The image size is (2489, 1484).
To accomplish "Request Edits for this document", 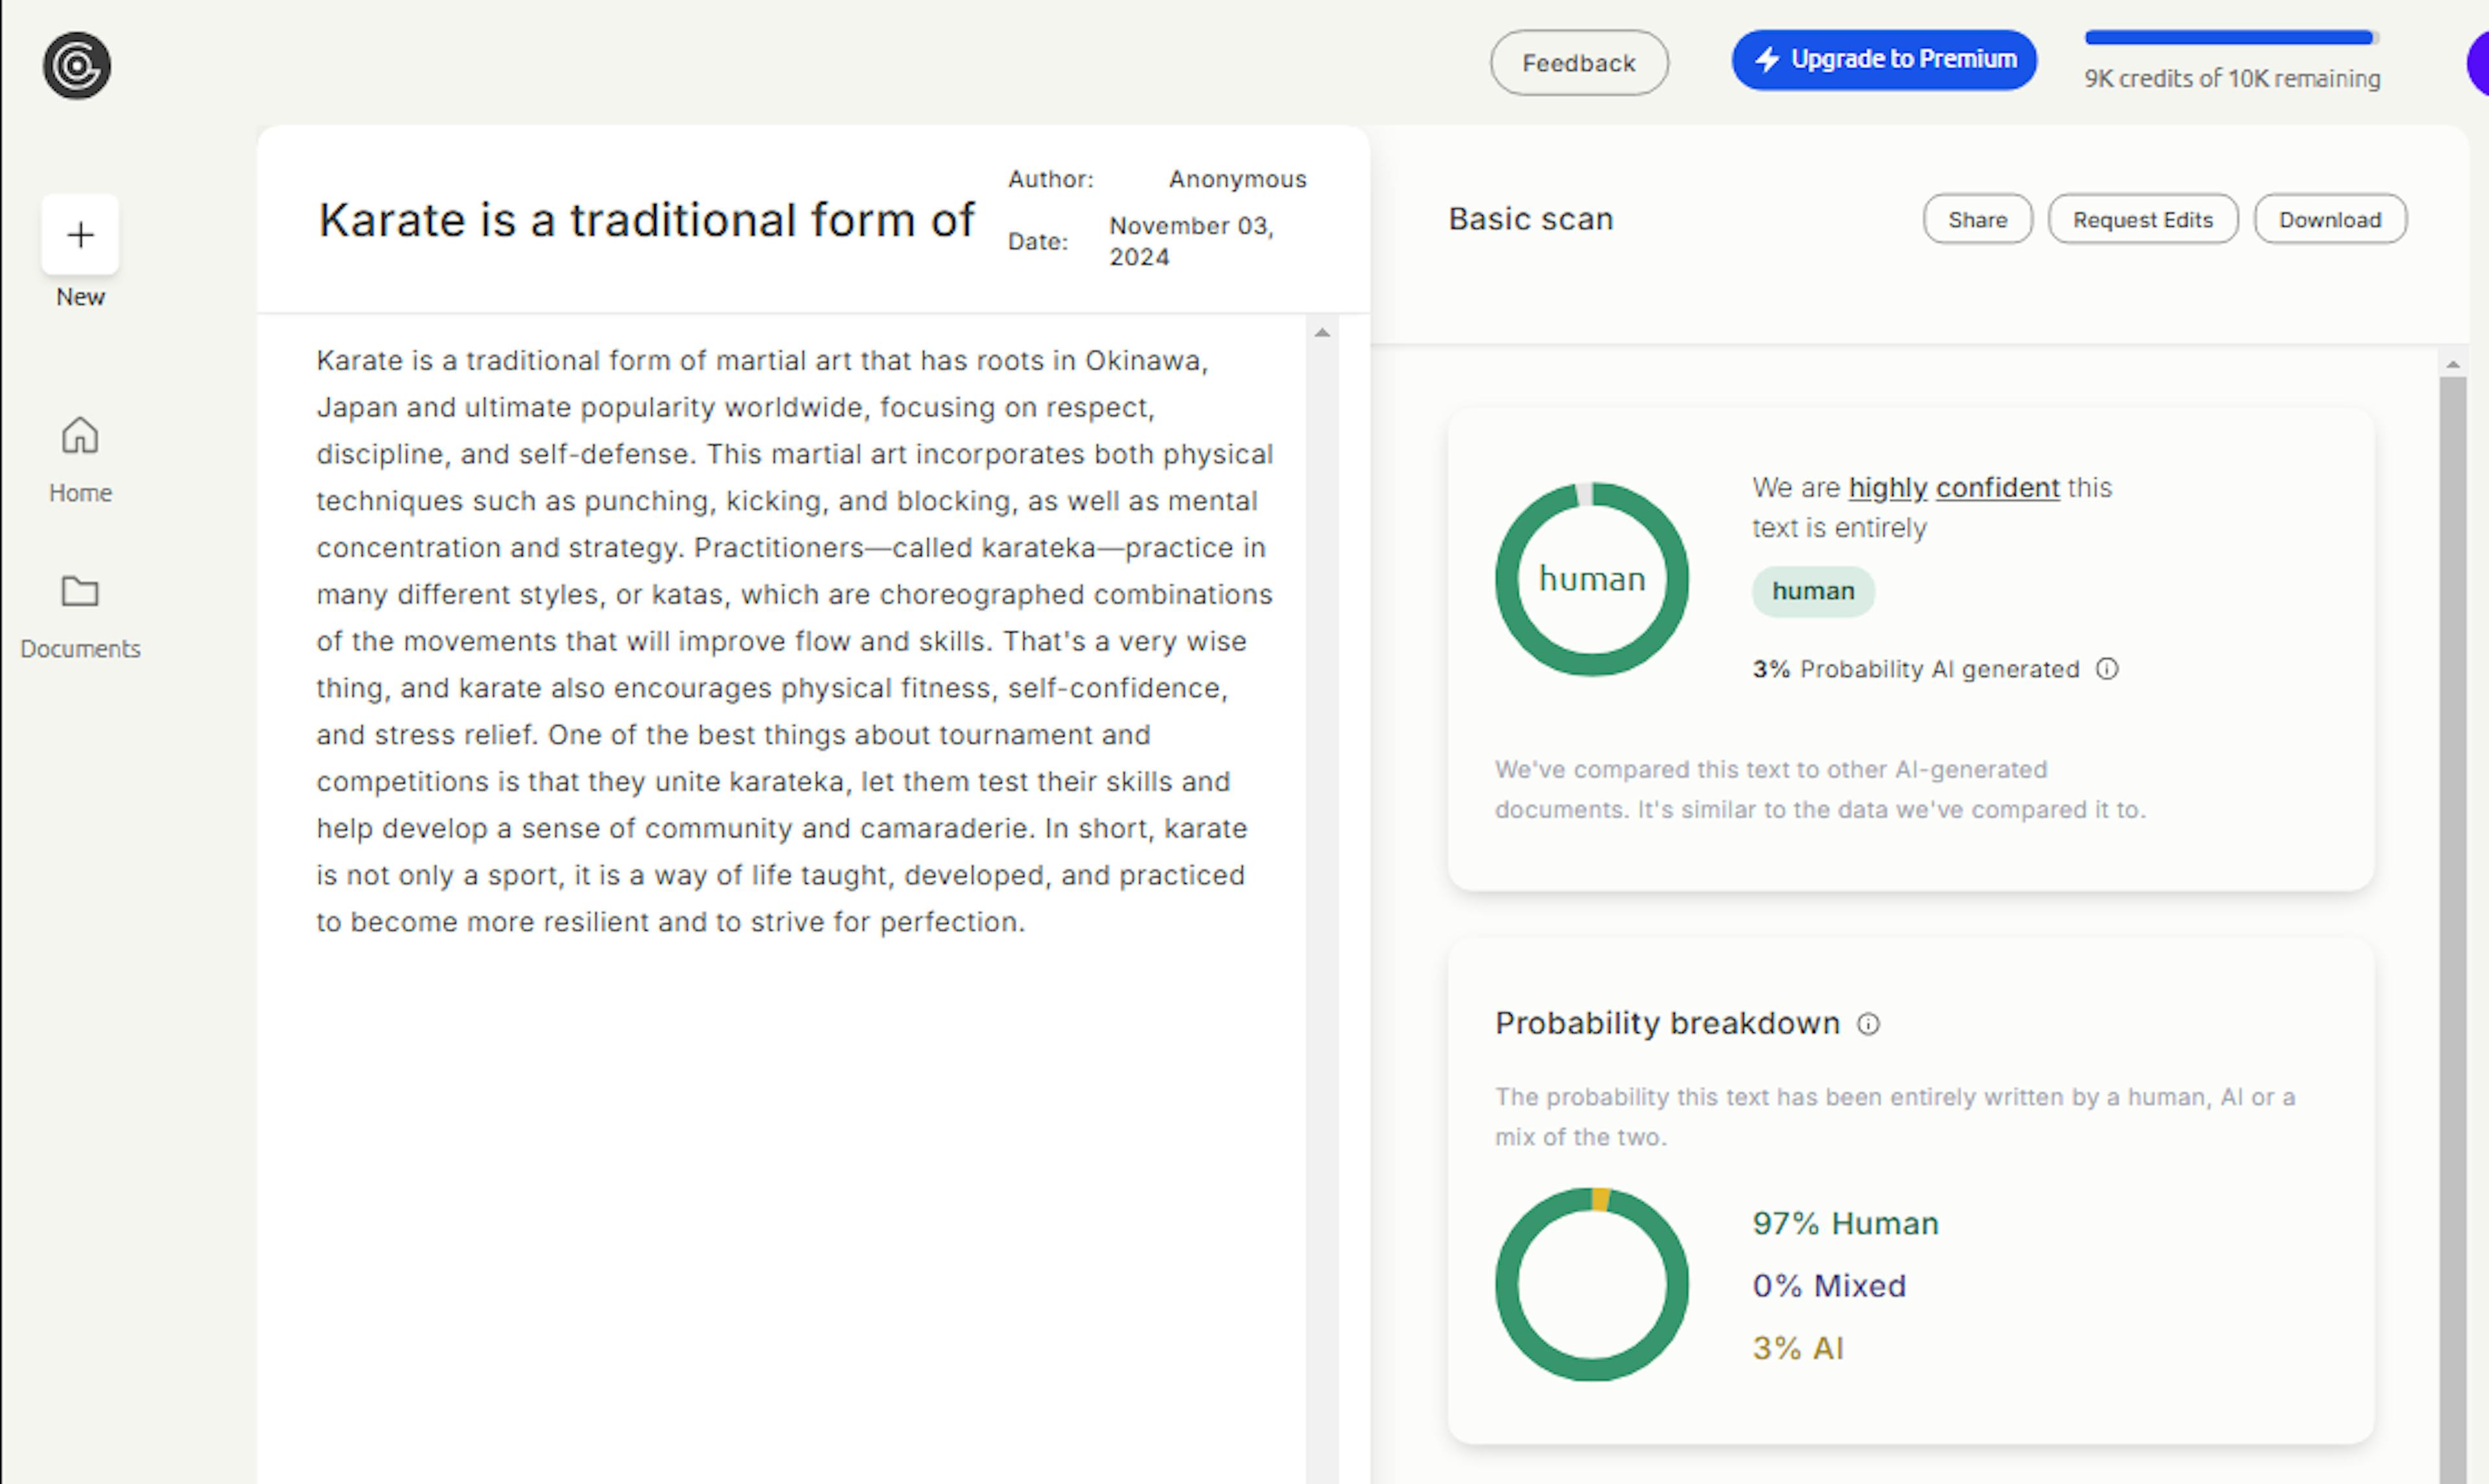I will (2143, 218).
